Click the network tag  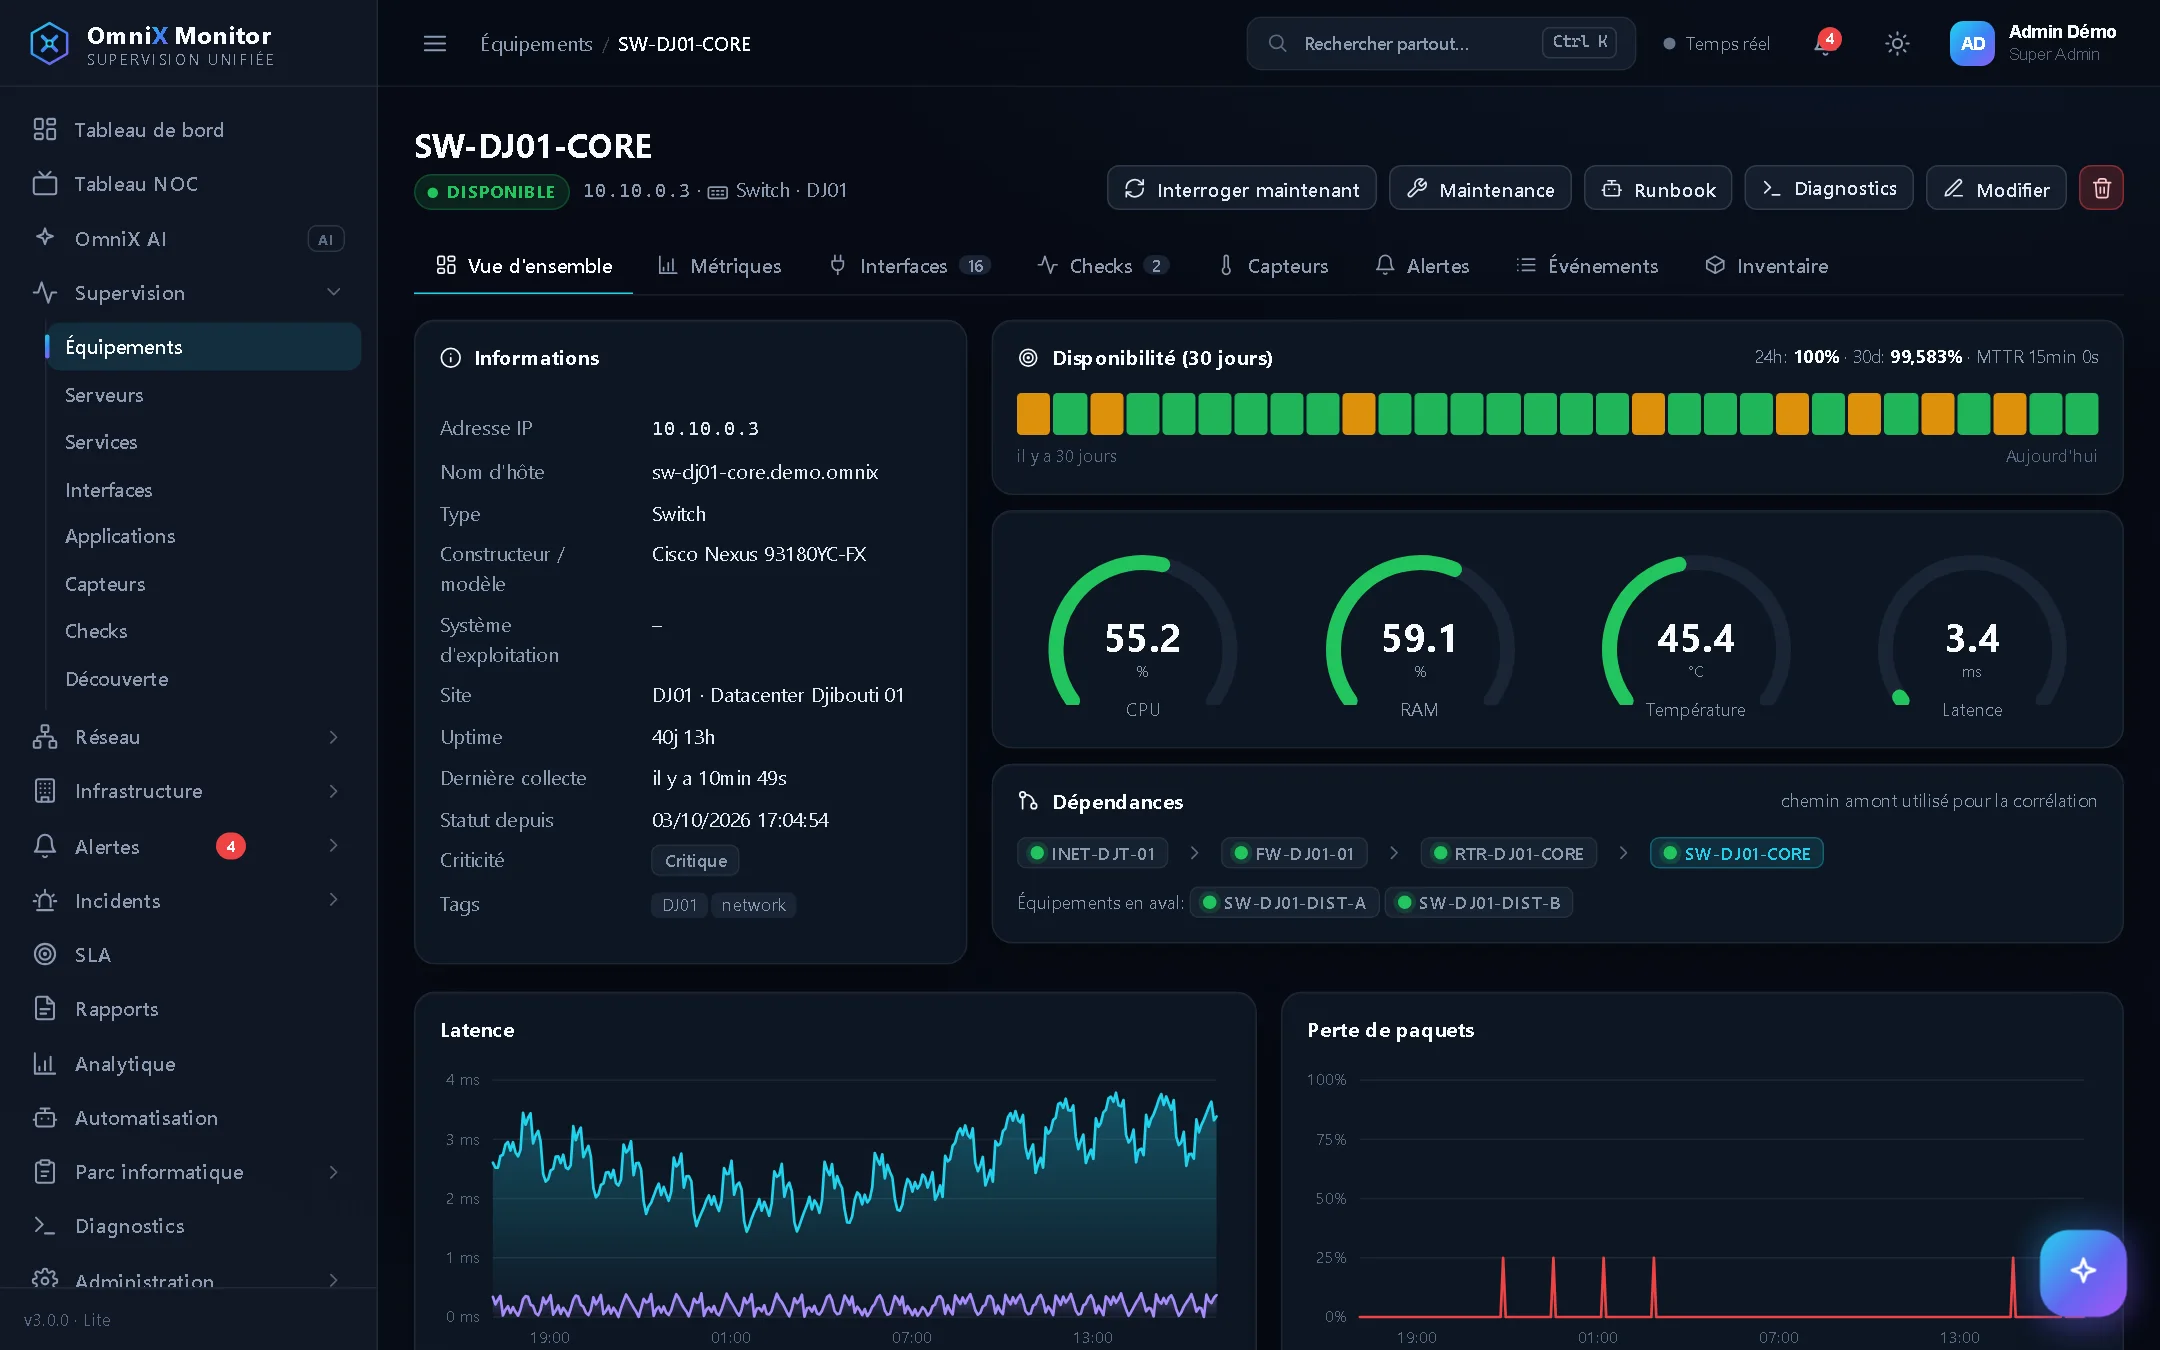(753, 905)
